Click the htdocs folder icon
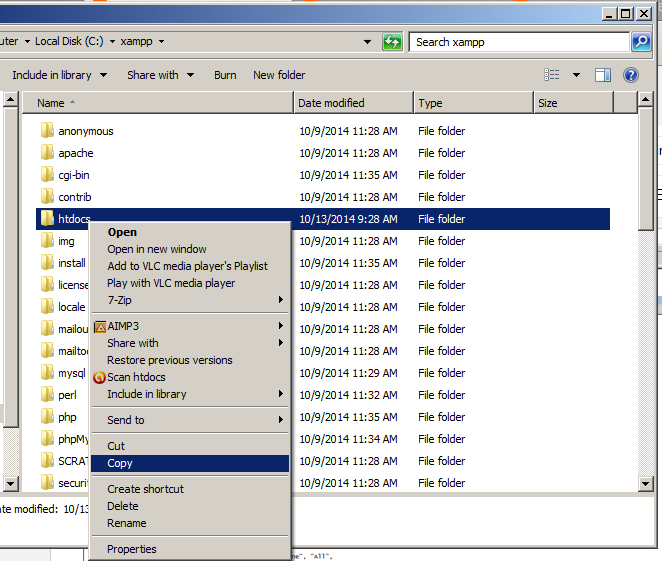The image size is (662, 561). 47,218
